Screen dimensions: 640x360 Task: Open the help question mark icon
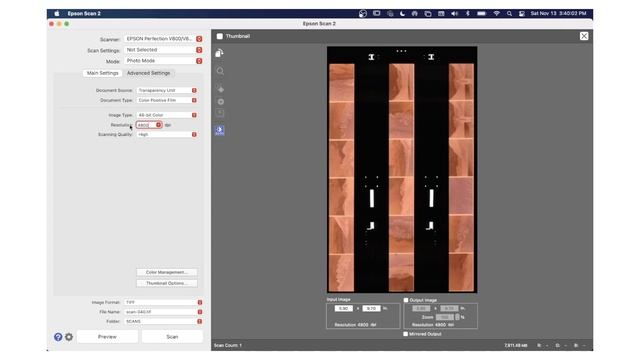coord(58,337)
